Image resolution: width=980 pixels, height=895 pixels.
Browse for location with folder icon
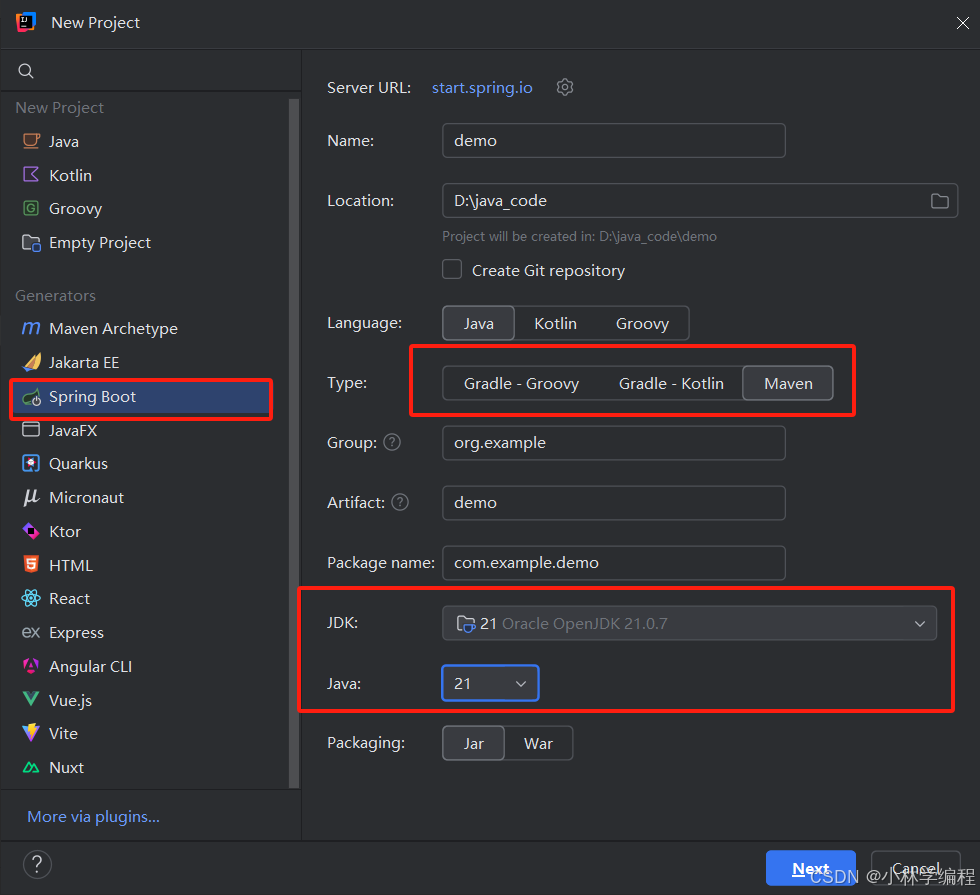click(939, 201)
